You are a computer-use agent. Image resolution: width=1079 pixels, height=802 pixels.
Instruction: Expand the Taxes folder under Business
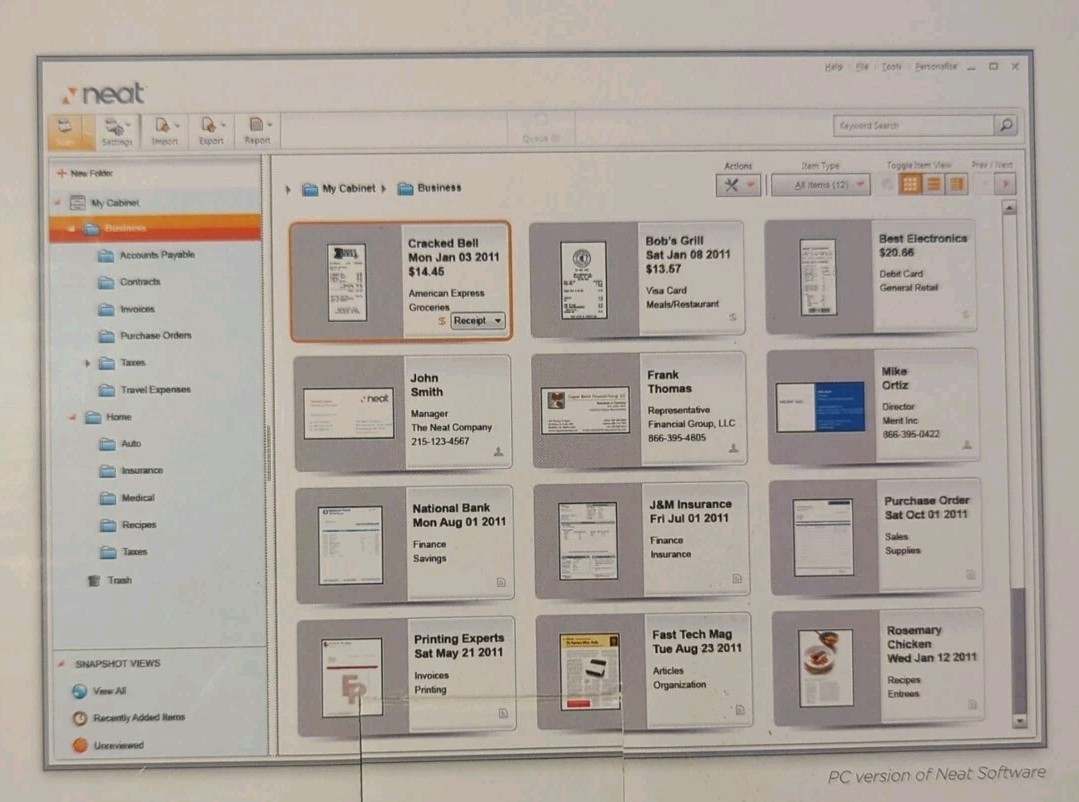(x=87, y=363)
